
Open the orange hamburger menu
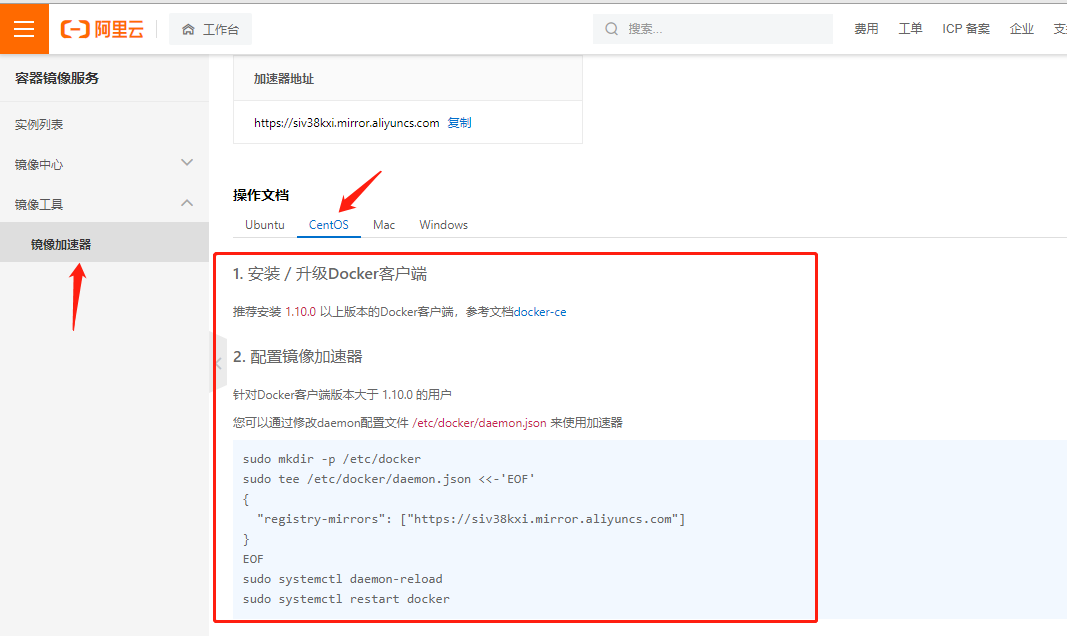(24, 29)
